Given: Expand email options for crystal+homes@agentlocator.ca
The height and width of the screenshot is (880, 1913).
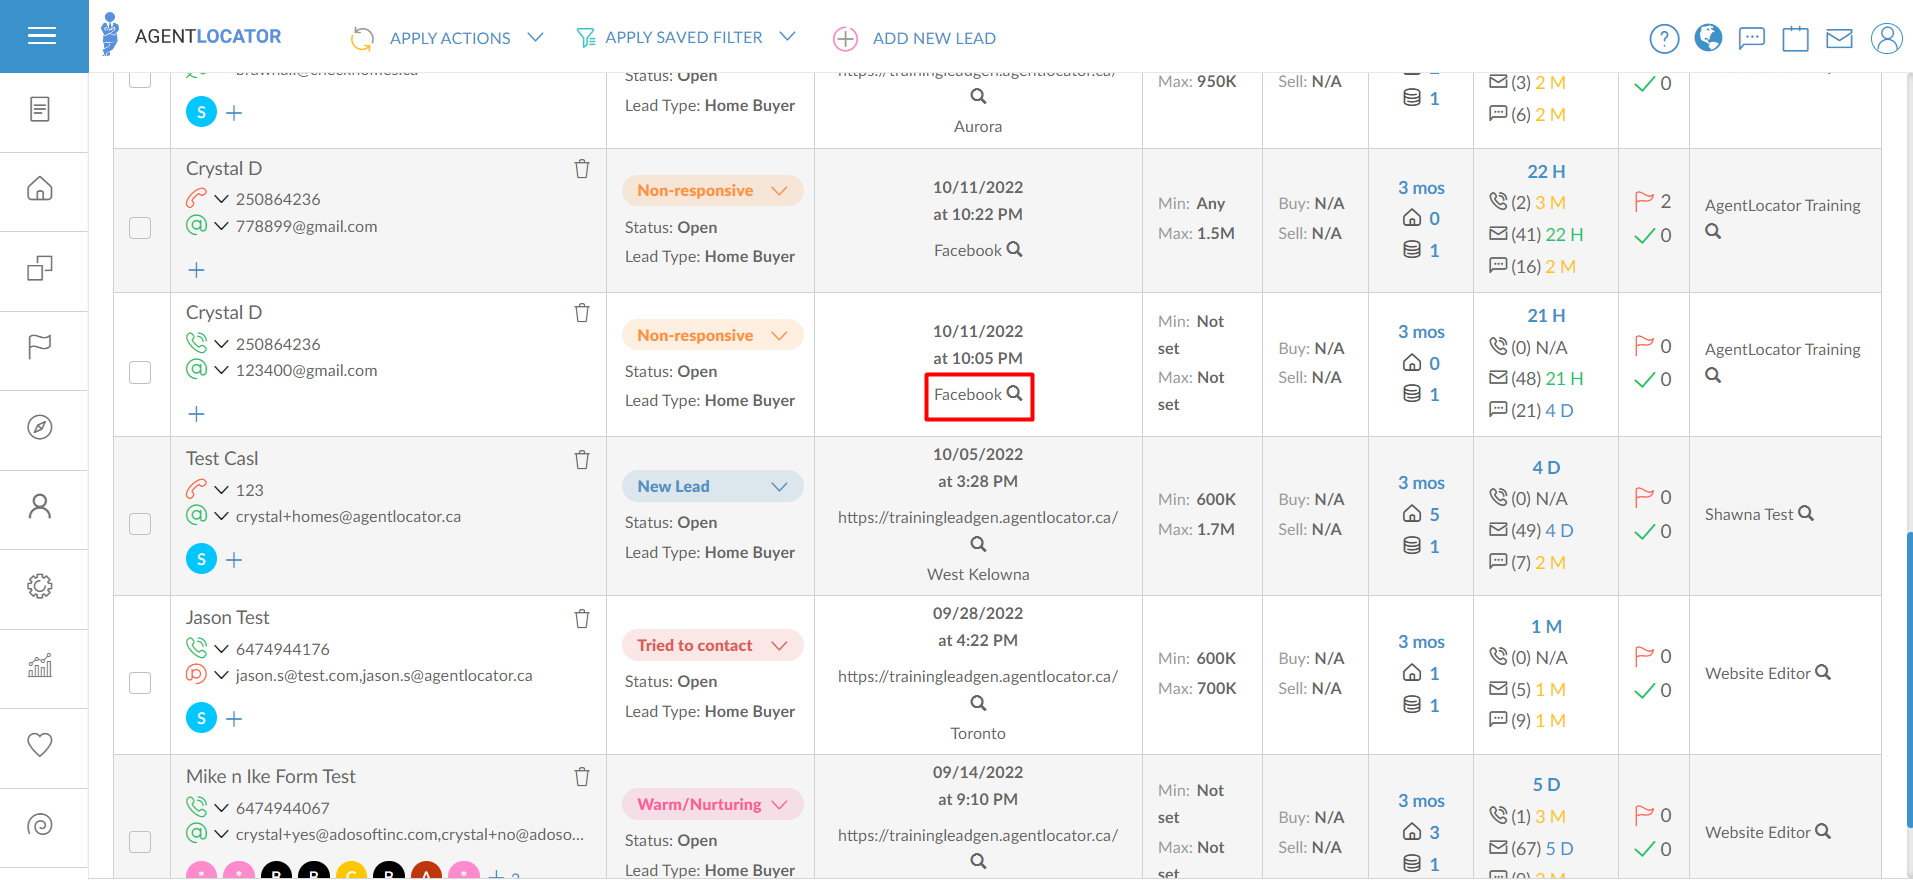Looking at the screenshot, I should point(222,516).
